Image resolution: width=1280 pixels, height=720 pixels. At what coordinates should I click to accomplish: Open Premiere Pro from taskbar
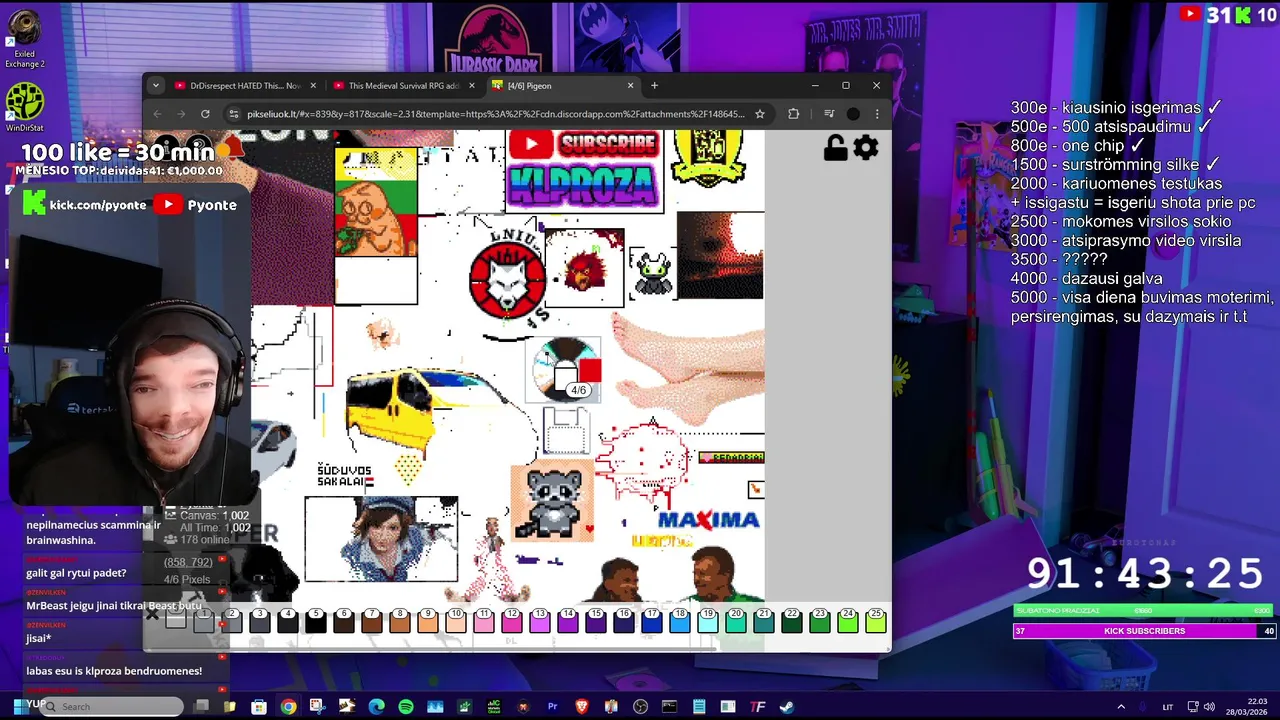[552, 707]
